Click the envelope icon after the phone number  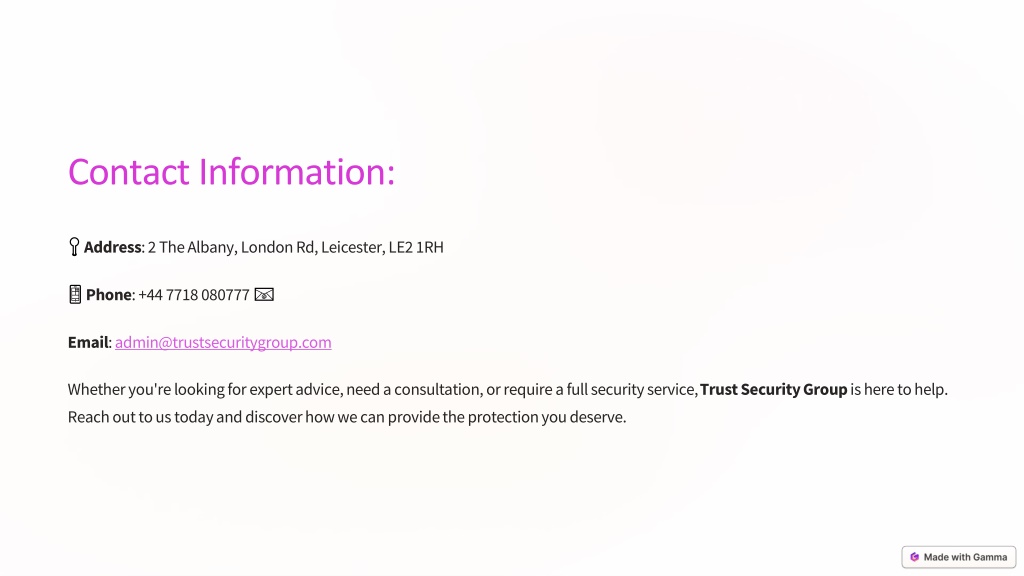pyautogui.click(x=264, y=295)
